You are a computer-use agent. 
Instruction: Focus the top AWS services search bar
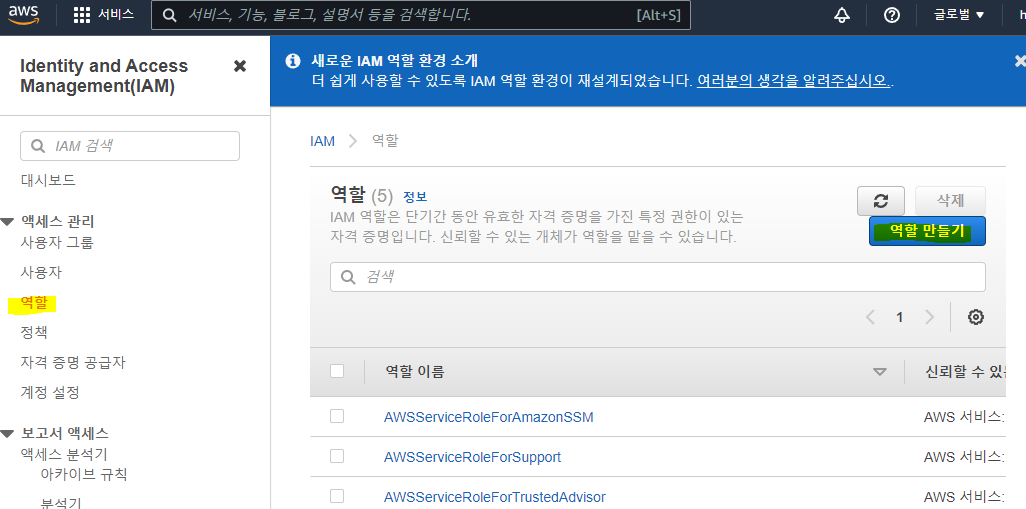tap(421, 15)
